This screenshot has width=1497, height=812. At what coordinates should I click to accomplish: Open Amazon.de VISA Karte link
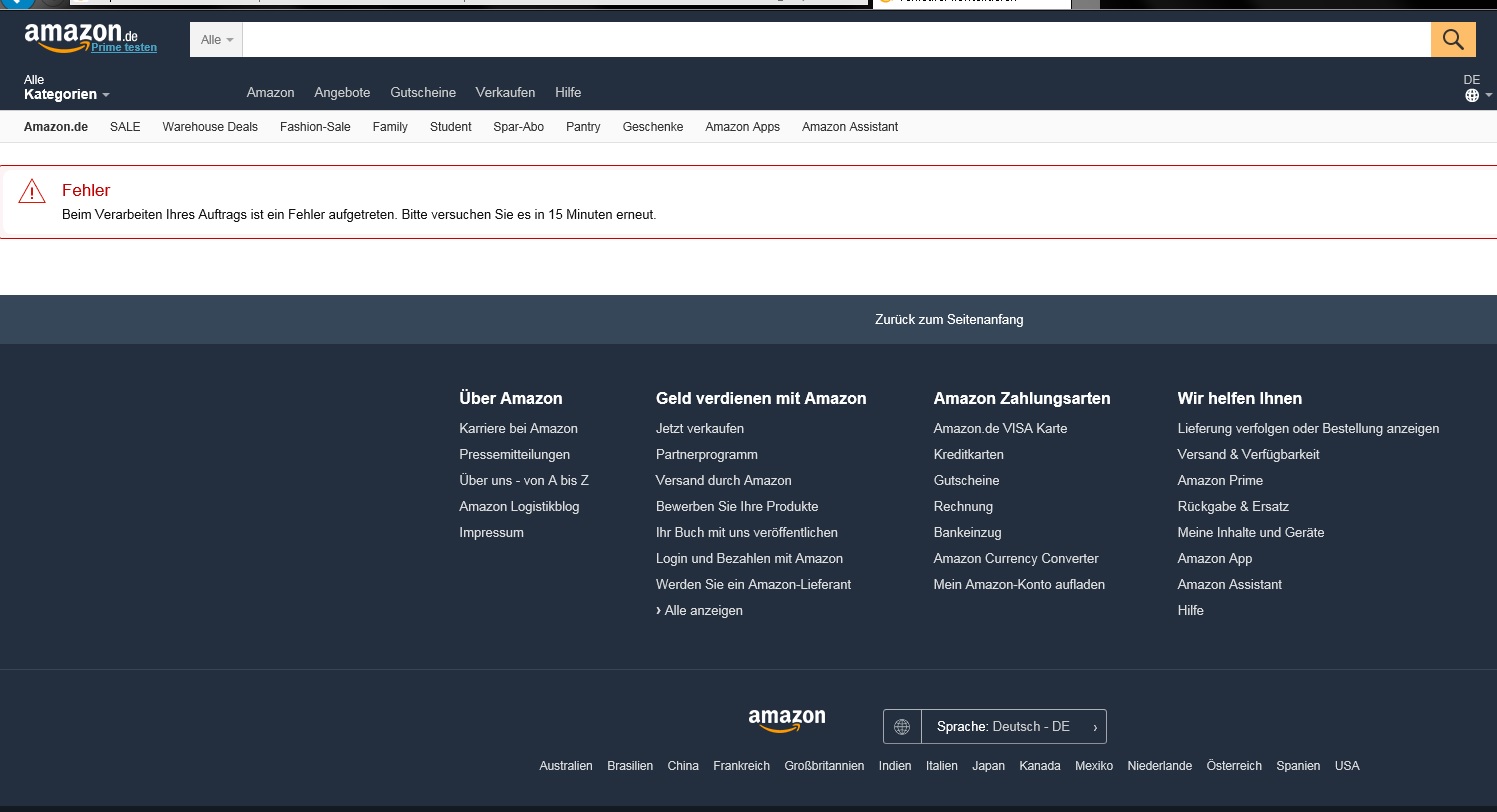pos(1000,428)
